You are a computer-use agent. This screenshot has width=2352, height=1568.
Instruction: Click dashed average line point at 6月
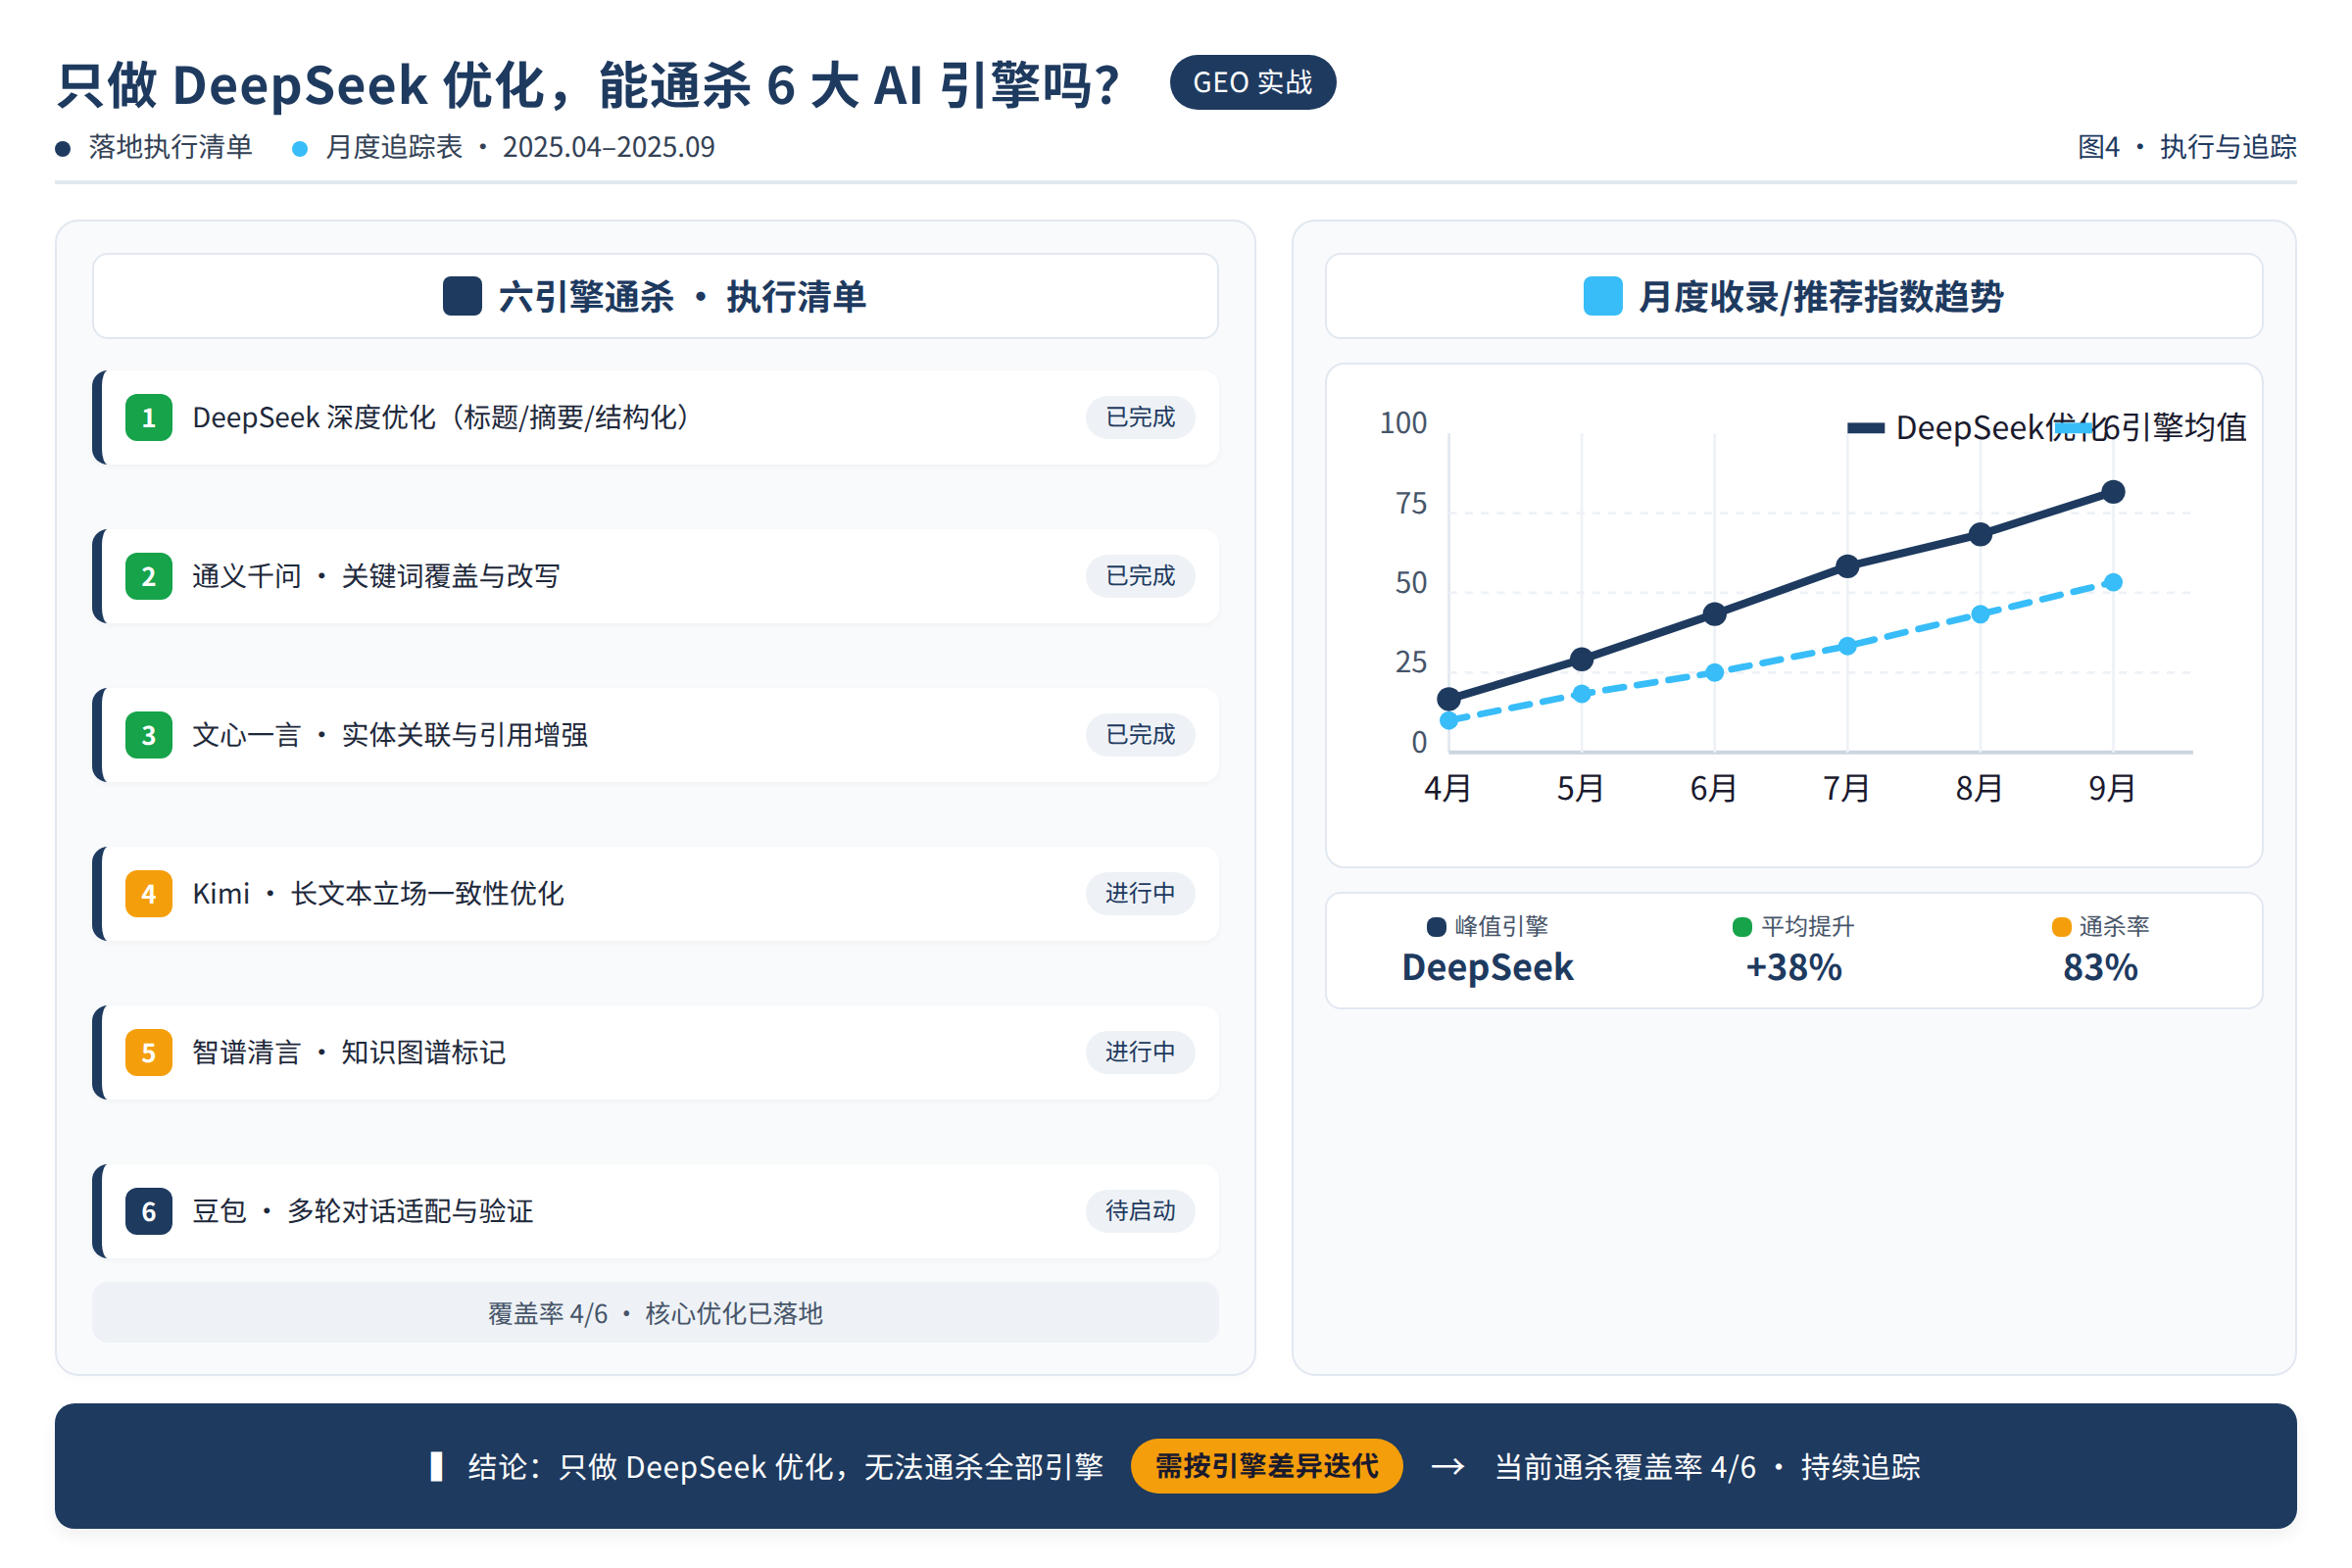coord(1715,673)
